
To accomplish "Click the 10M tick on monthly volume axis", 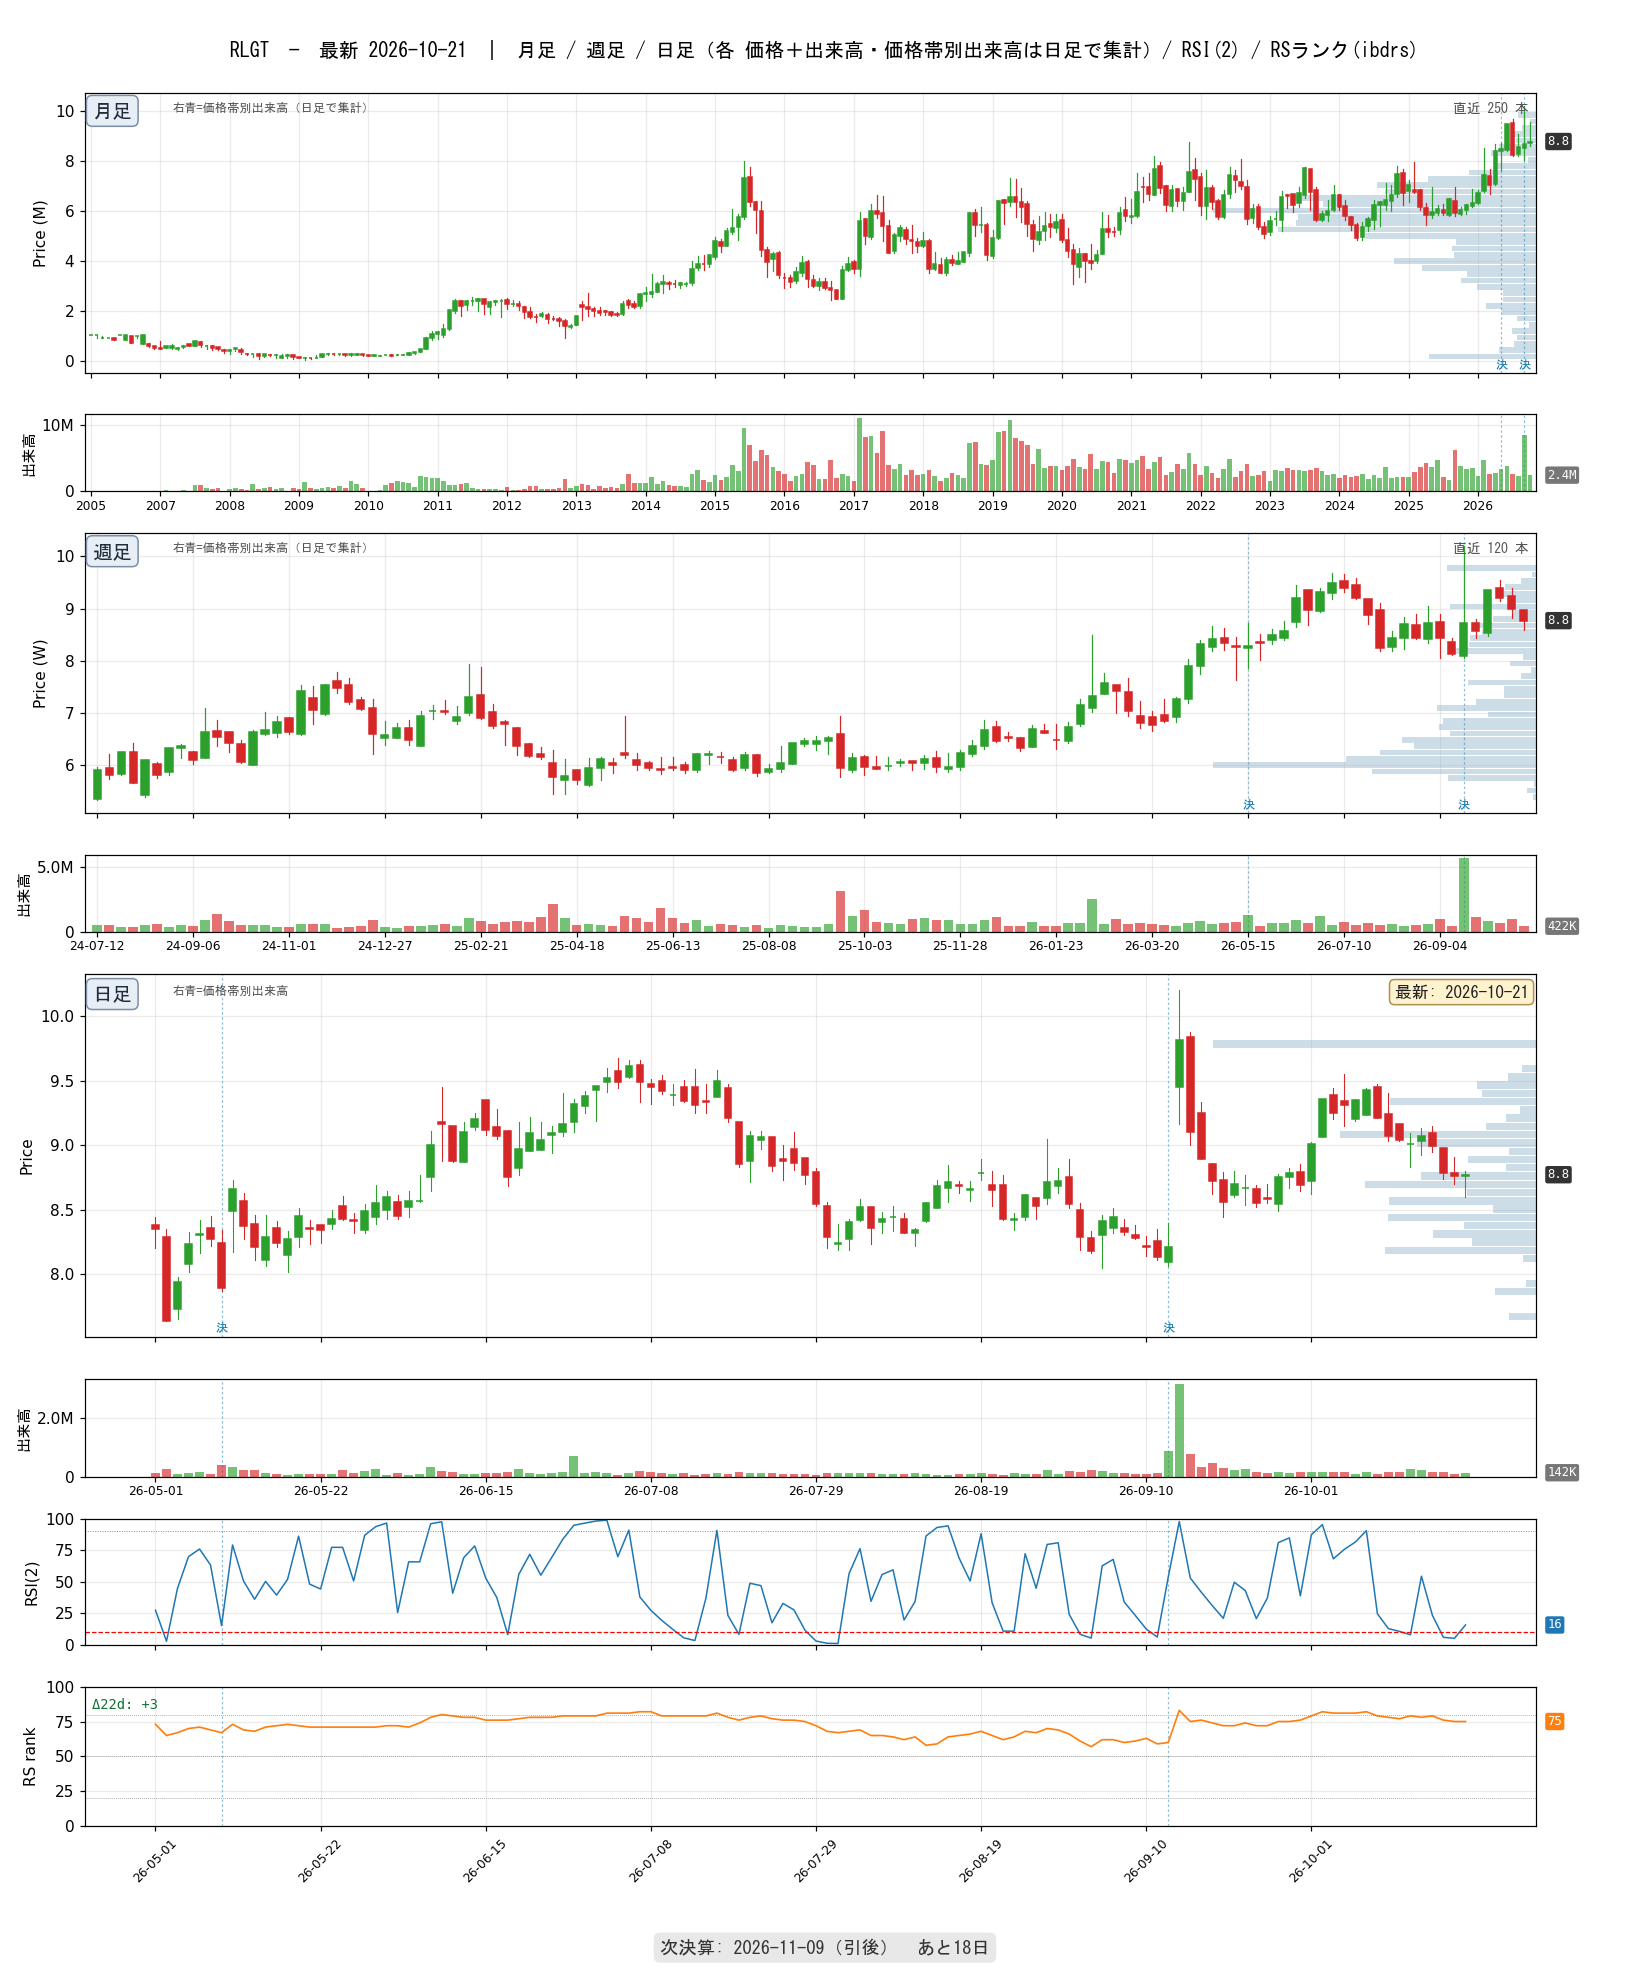I will pos(58,425).
